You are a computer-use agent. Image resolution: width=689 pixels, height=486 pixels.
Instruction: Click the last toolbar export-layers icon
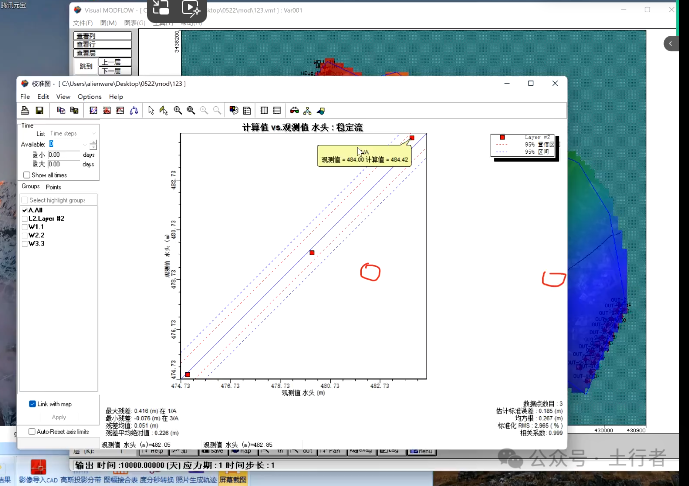(x=321, y=110)
